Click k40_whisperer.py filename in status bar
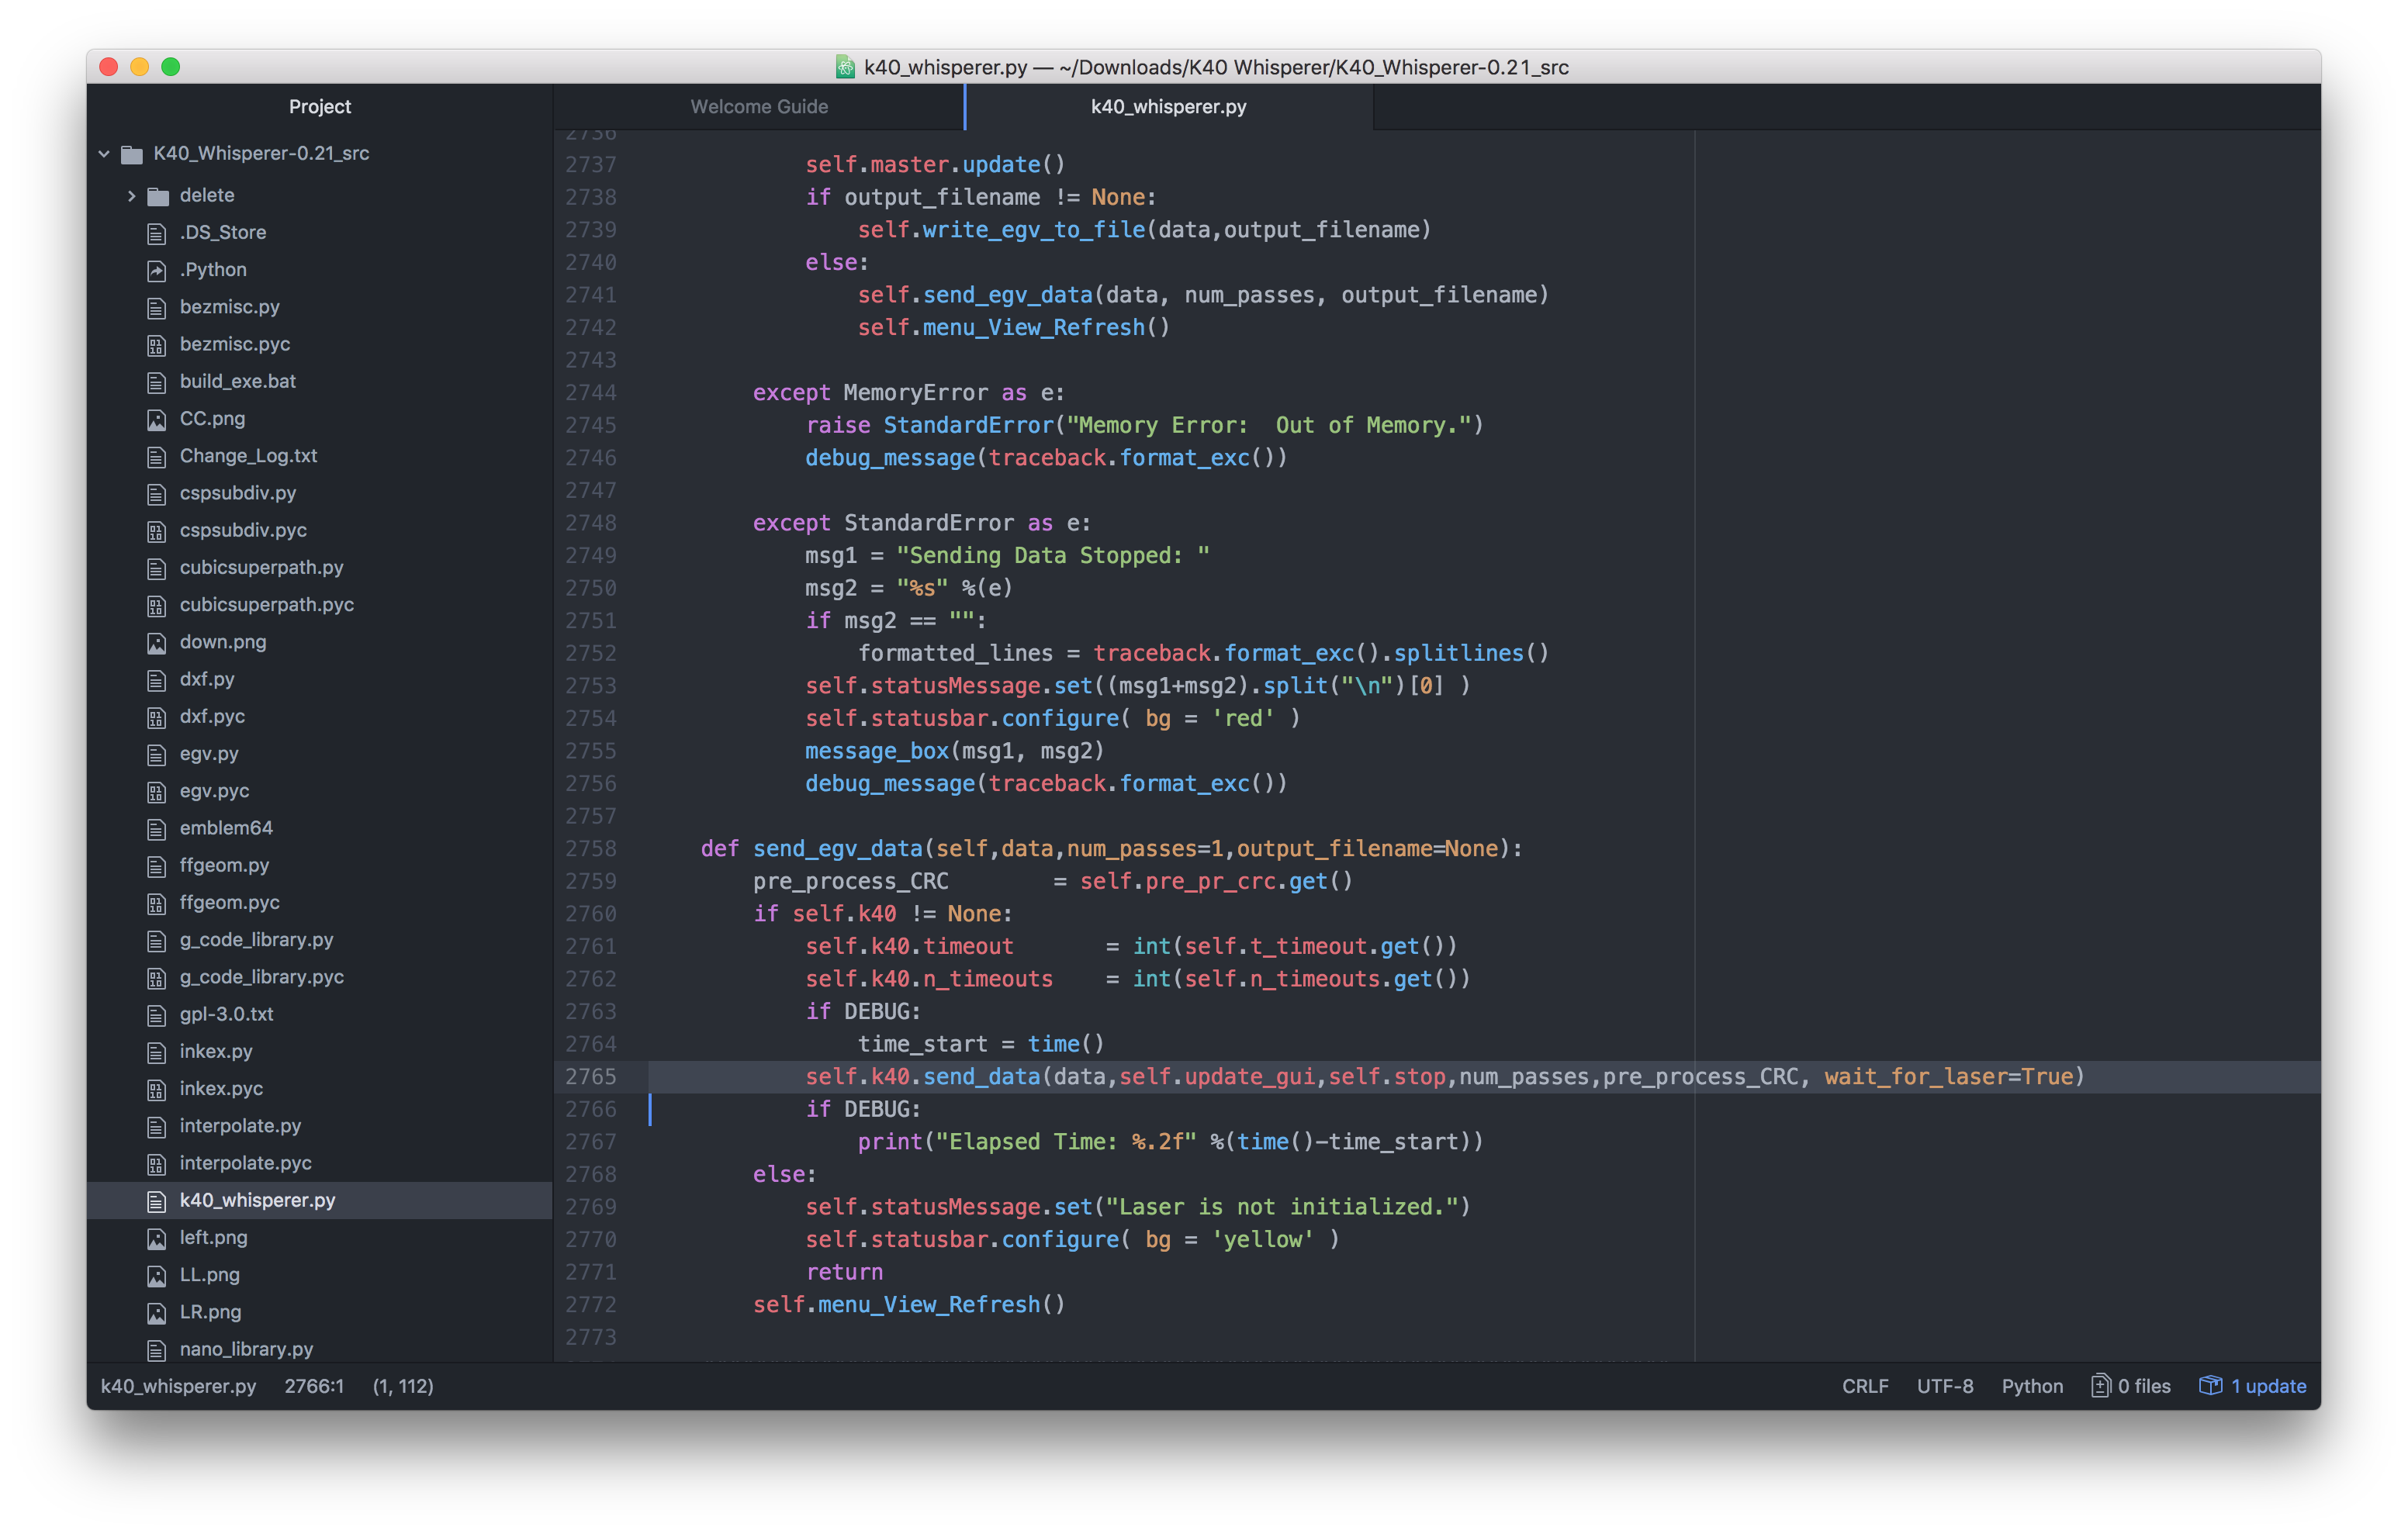This screenshot has width=2408, height=1534. 179,1387
